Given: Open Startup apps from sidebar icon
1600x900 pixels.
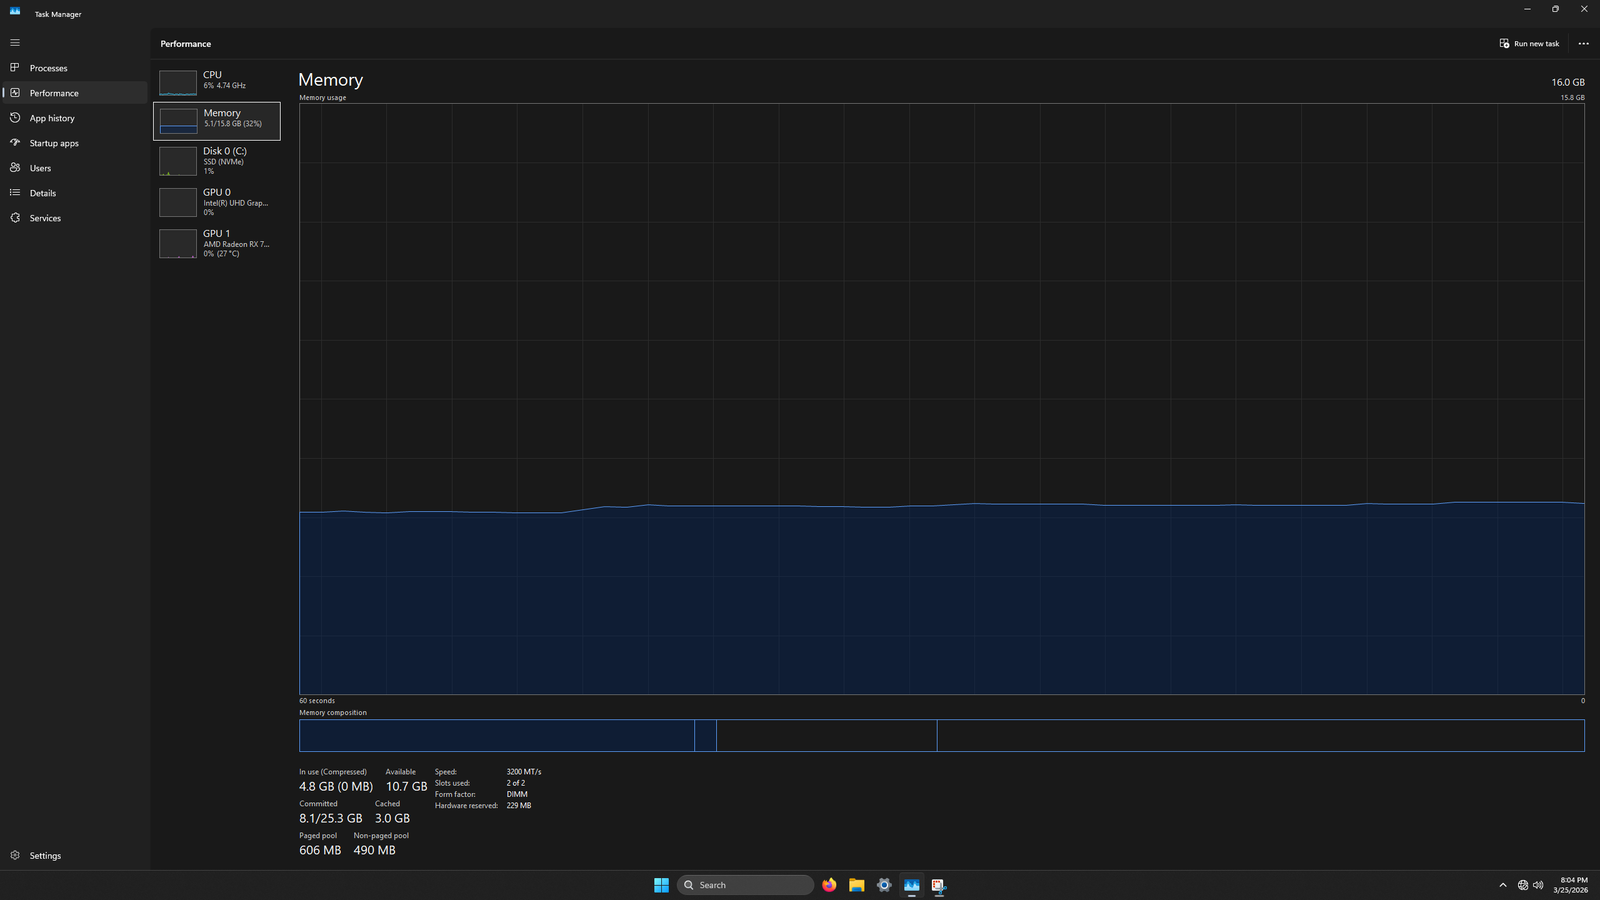Looking at the screenshot, I should tap(15, 143).
